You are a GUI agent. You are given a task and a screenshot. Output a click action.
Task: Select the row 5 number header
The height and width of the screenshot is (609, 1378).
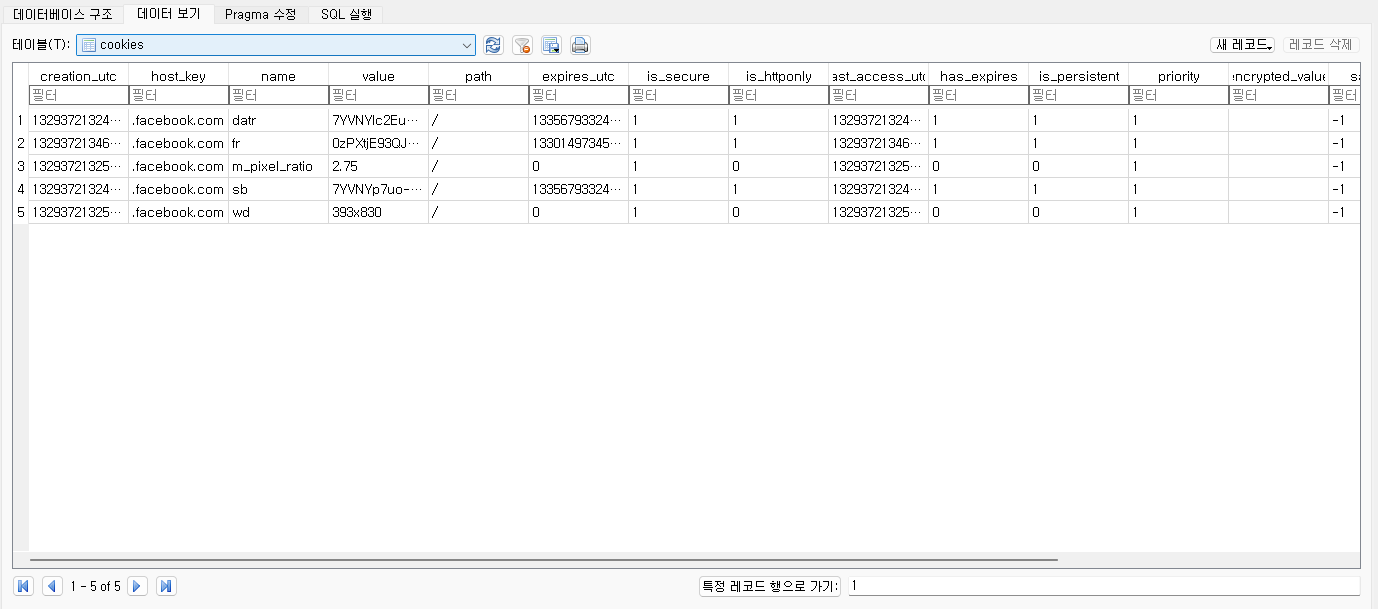click(x=21, y=212)
